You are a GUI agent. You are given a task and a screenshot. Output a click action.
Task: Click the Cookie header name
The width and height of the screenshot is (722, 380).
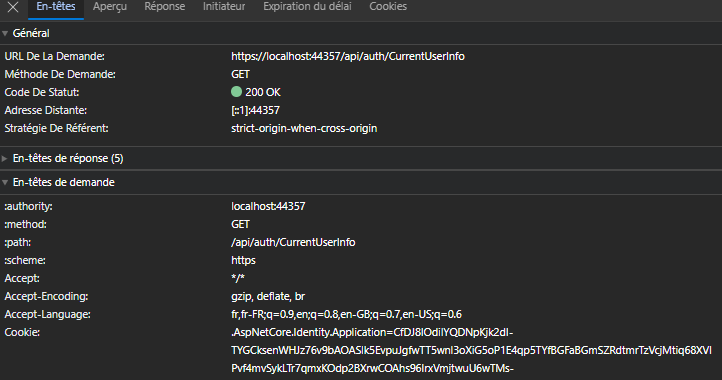(x=22, y=332)
